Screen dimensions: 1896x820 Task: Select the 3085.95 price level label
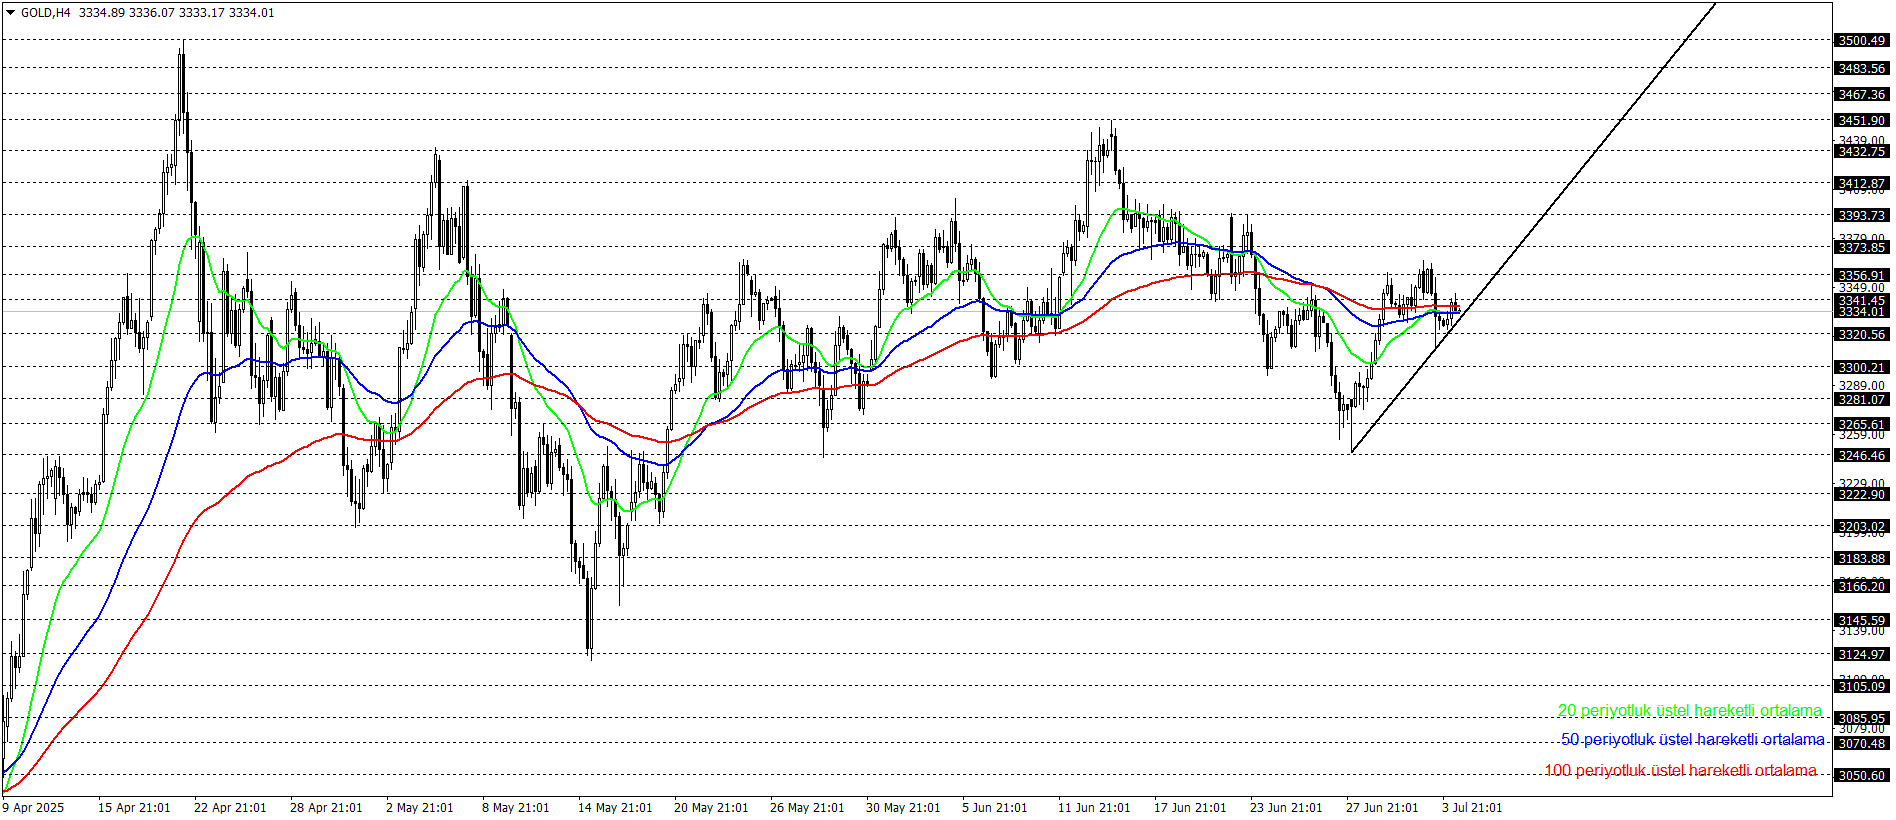pyautogui.click(x=1862, y=719)
